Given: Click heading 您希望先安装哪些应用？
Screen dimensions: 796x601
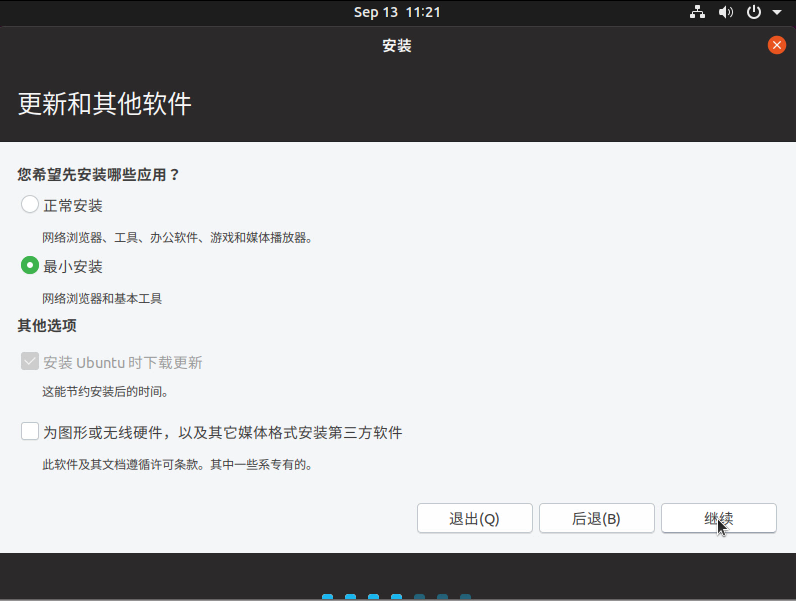Looking at the screenshot, I should [99, 175].
